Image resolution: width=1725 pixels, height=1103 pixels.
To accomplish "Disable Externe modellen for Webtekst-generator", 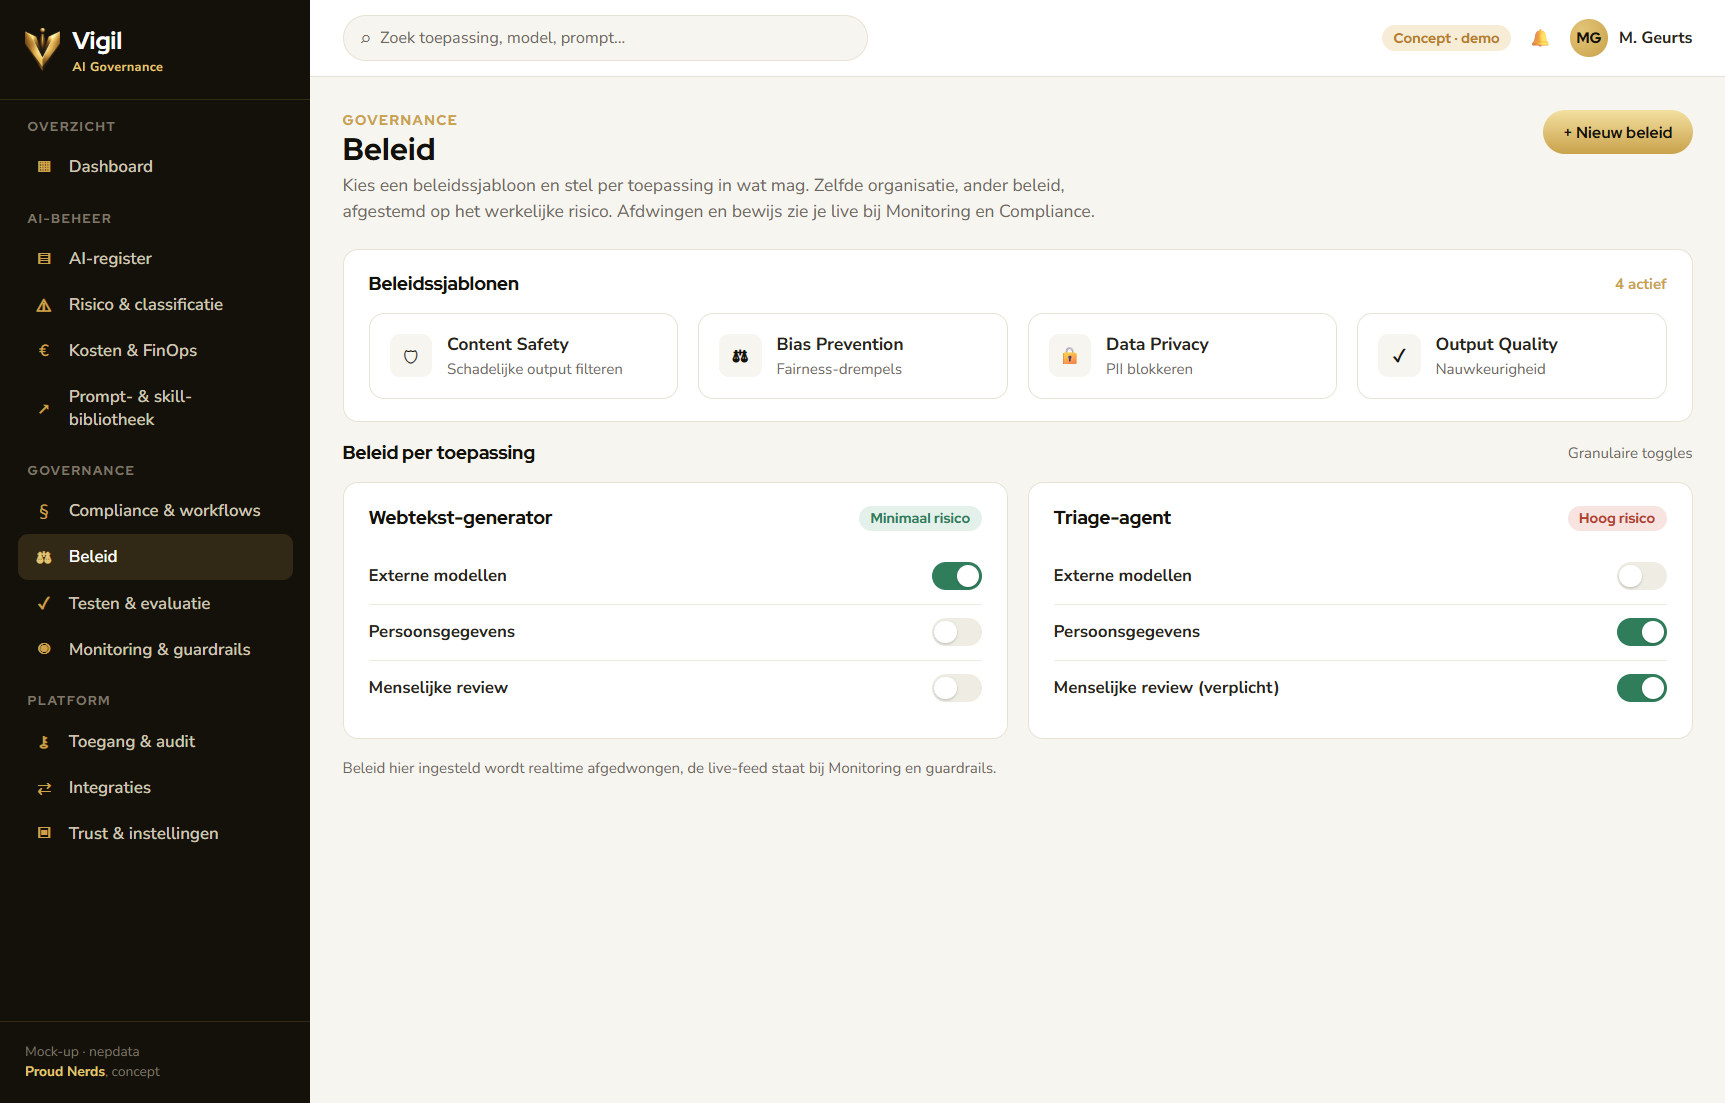I will (957, 576).
